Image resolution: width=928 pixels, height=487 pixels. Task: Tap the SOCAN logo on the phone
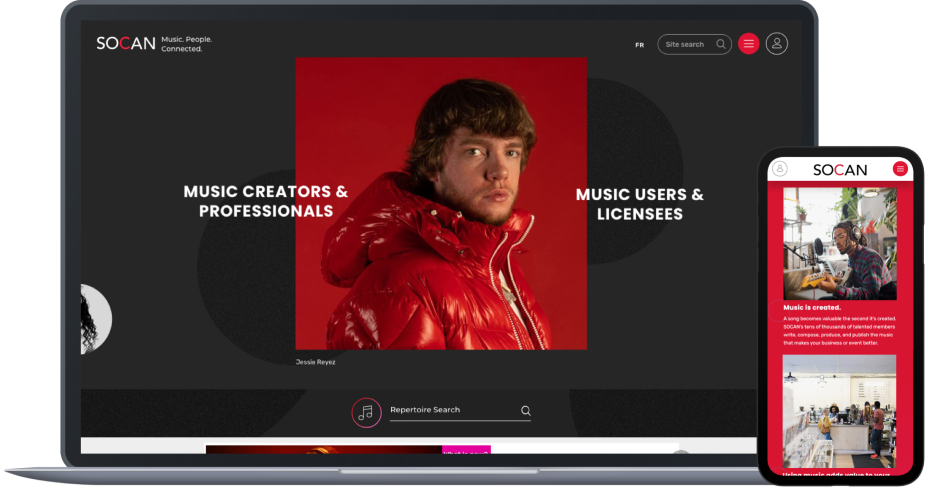click(x=840, y=169)
